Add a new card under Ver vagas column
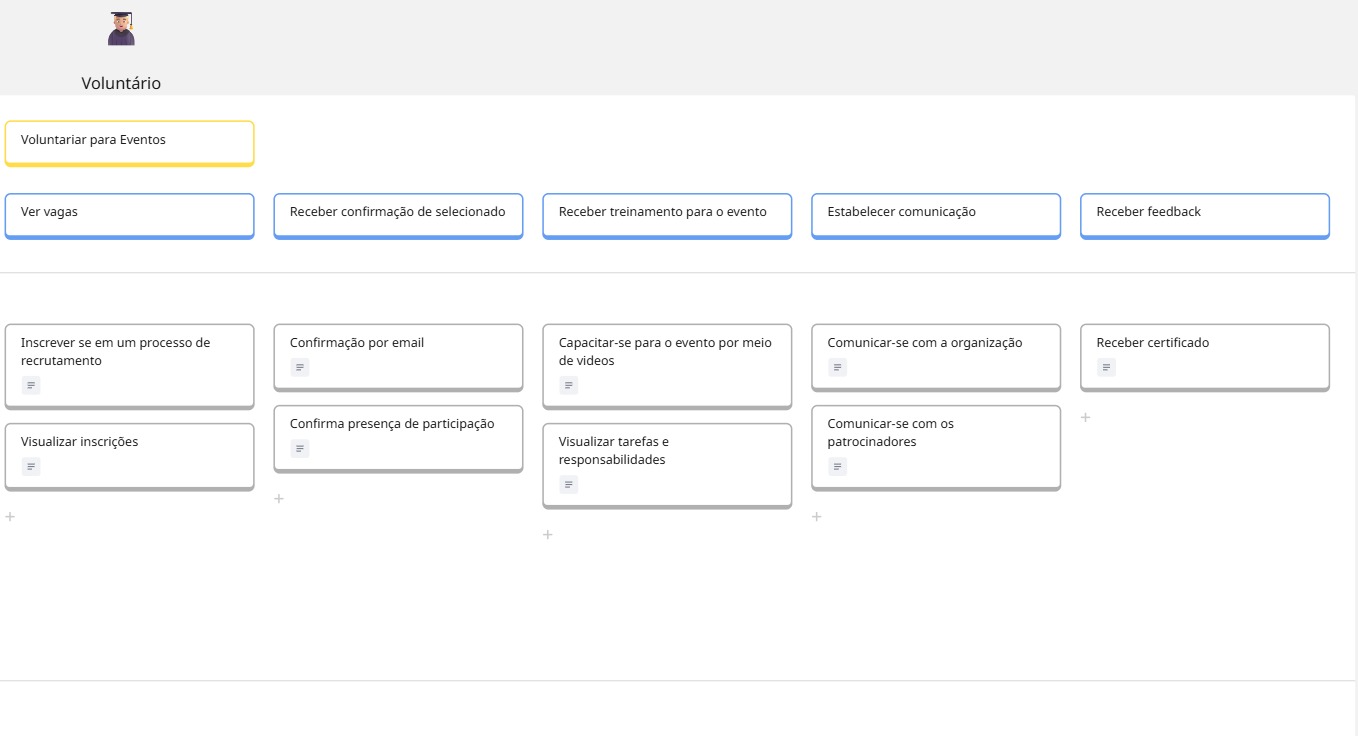Screen dimensions: 1358x736 [10, 517]
